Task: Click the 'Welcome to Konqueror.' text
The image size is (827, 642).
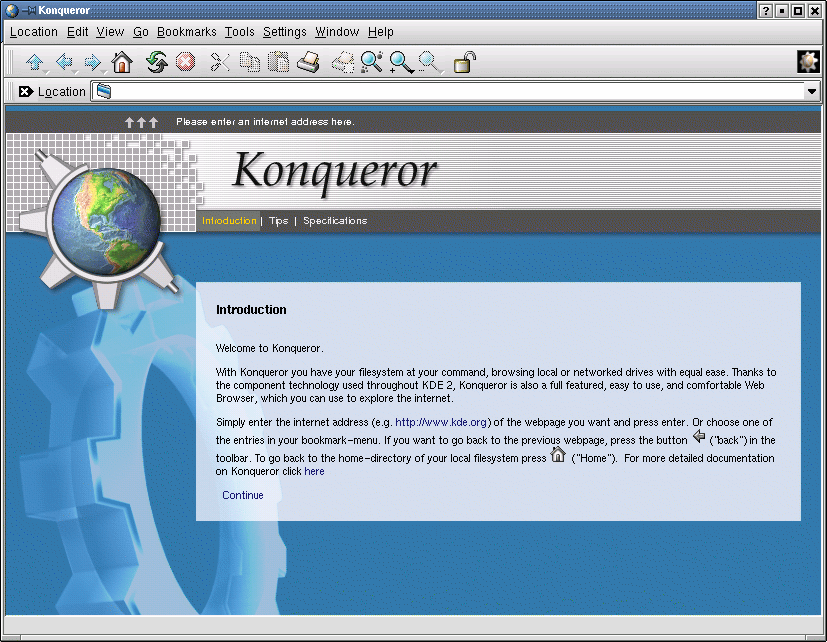Action: pyautogui.click(x=270, y=348)
